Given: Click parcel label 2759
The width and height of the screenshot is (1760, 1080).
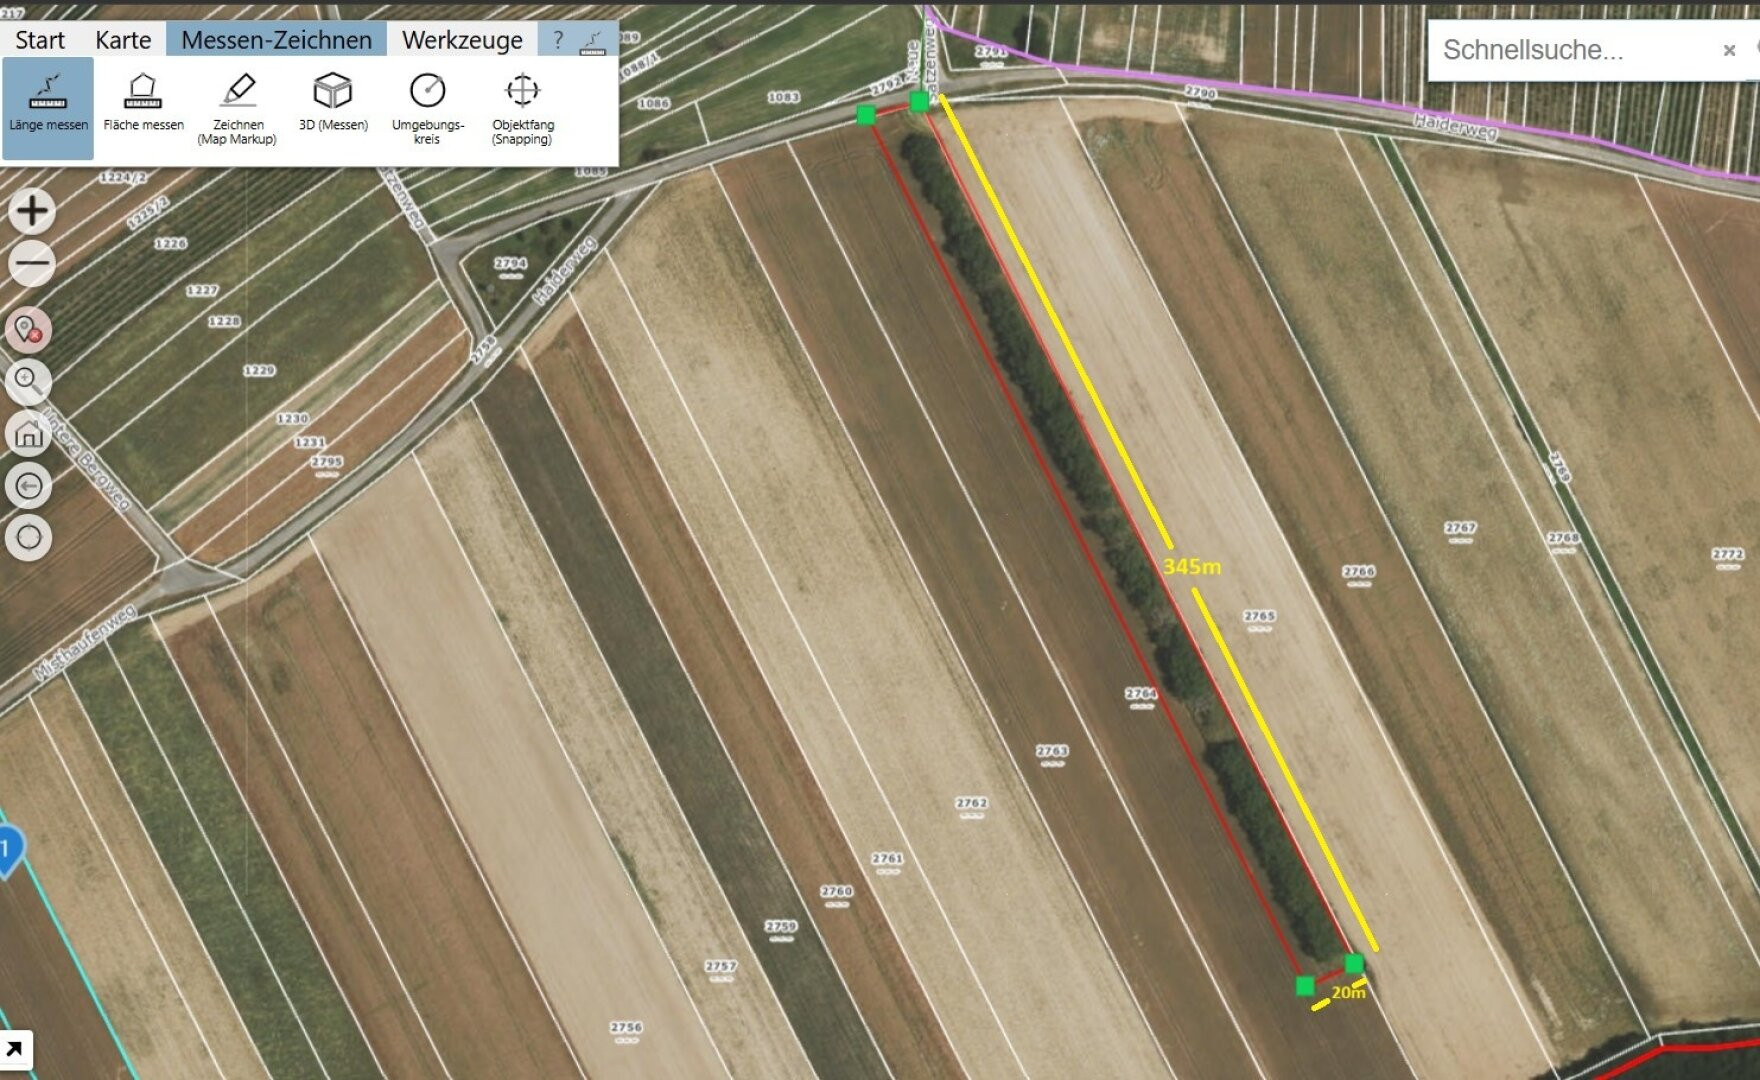Looking at the screenshot, I should coord(781,929).
